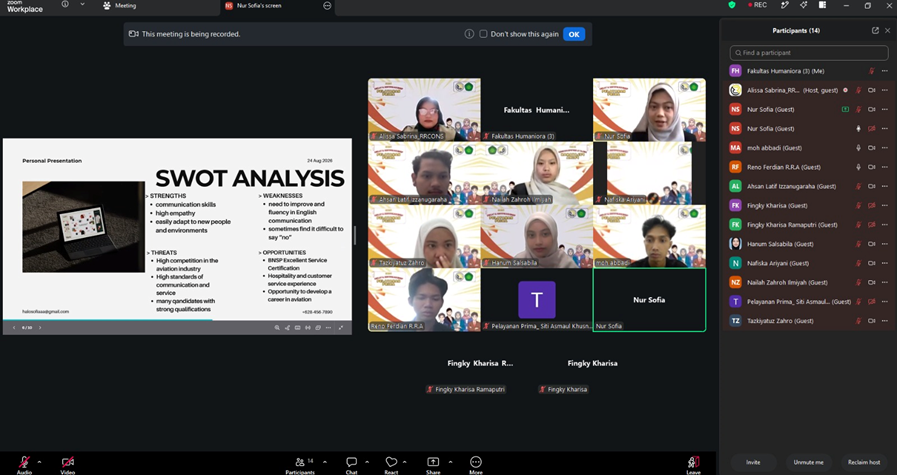
Task: Select Nur Sofia's highlighted video tile
Action: point(649,300)
